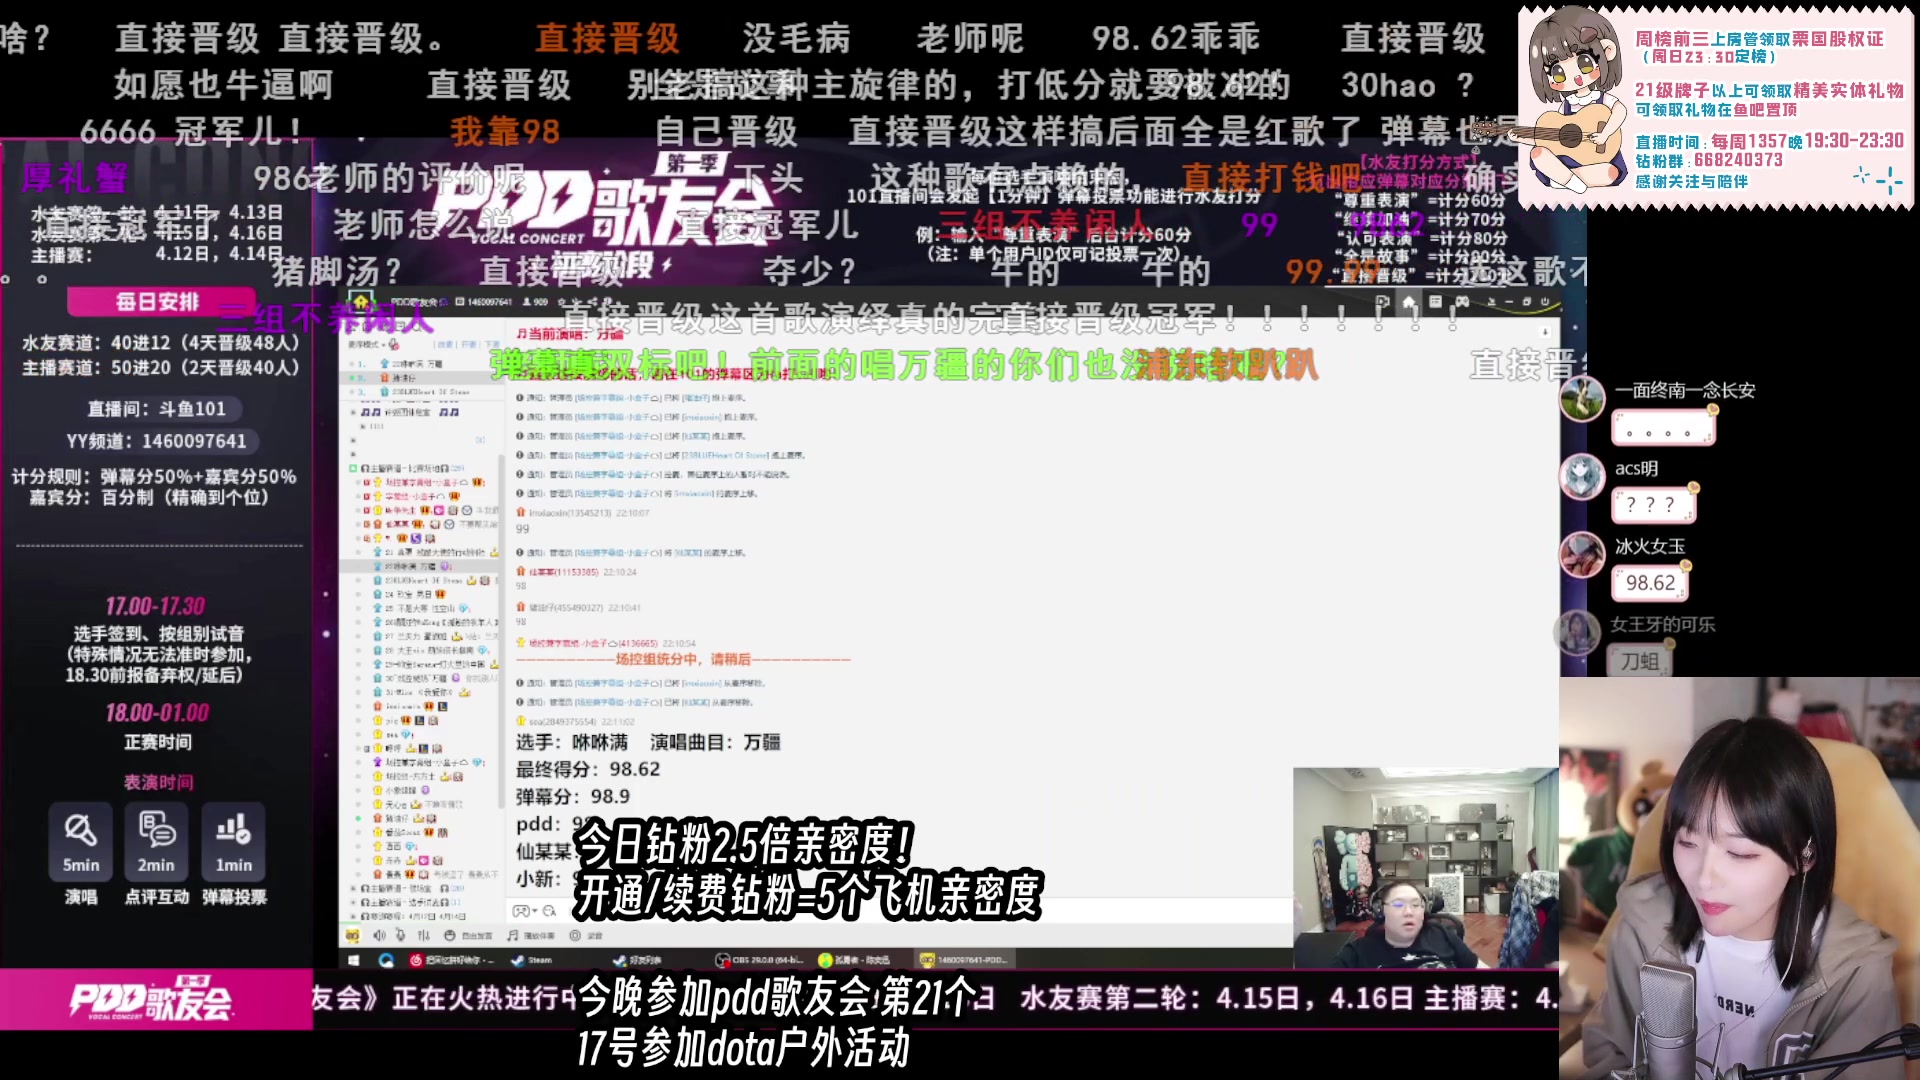Open the gamepad icon in YY title bar
The width and height of the screenshot is (1920, 1080).
[1462, 301]
